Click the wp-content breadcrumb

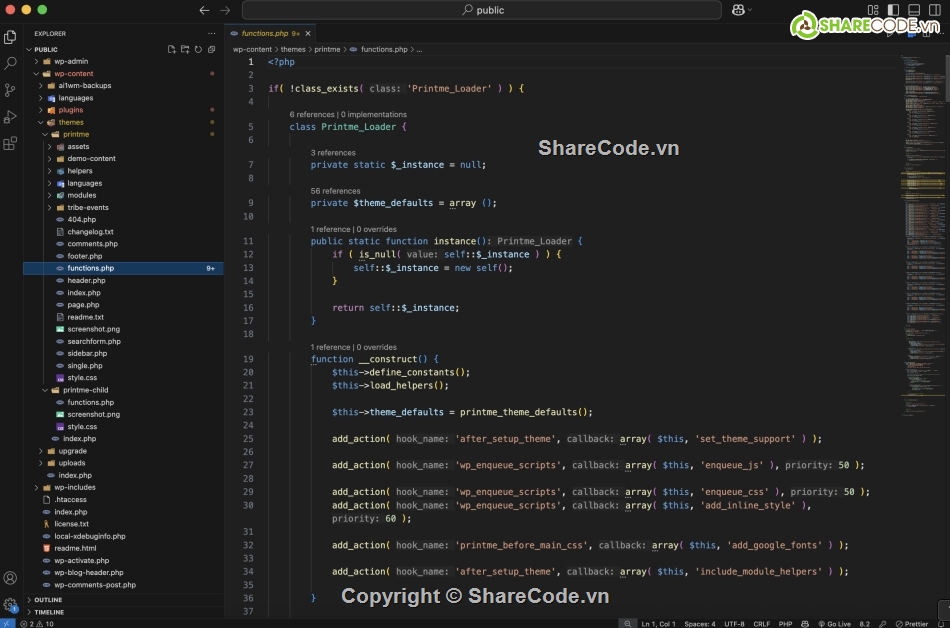[x=252, y=50]
